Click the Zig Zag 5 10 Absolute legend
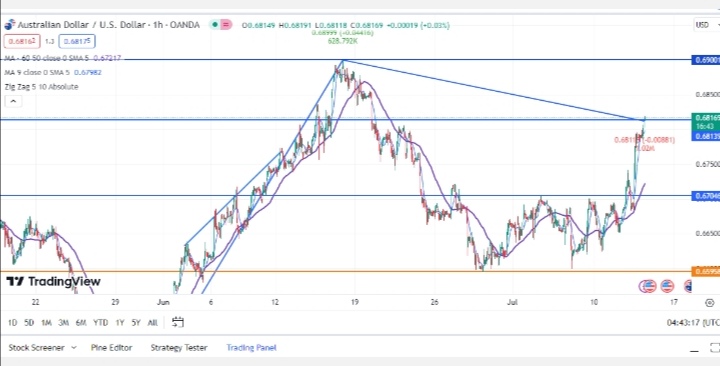Screen dimensions: 720x366 tap(41, 87)
